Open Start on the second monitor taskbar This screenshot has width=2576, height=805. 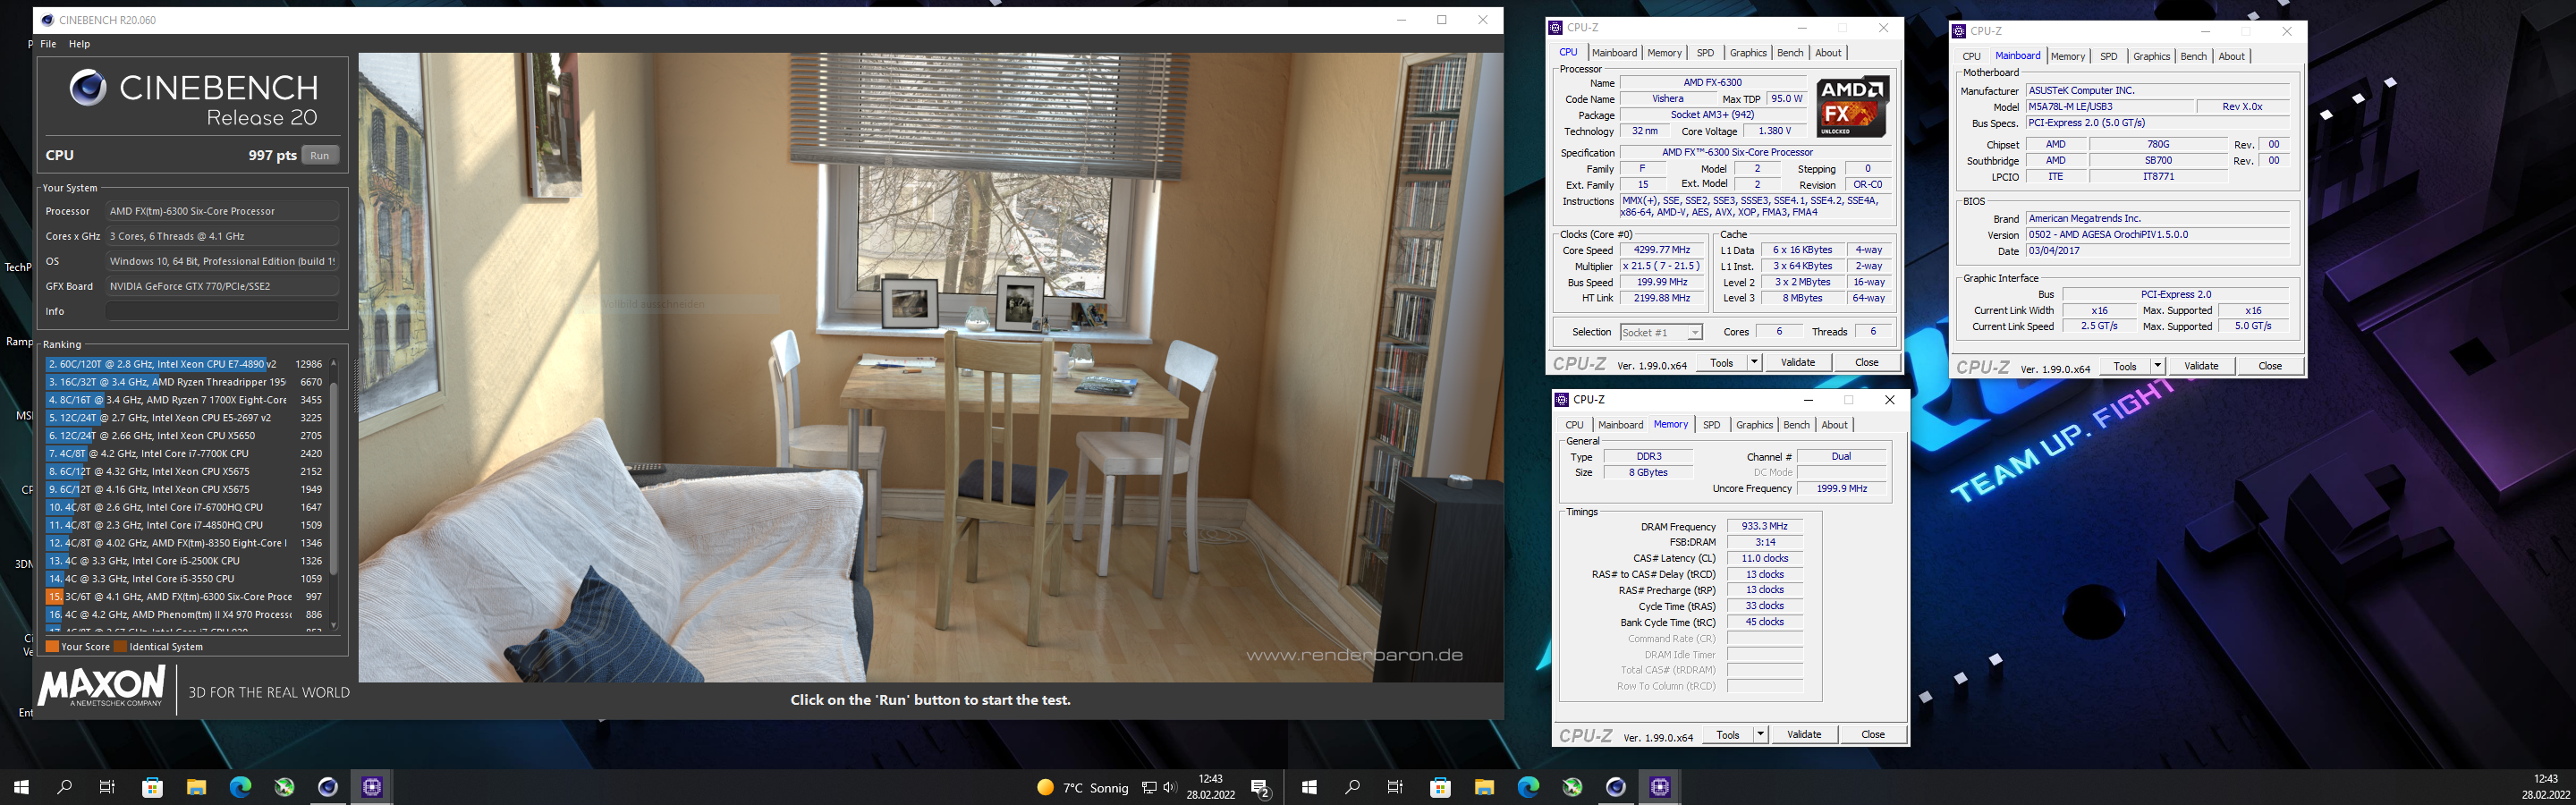pyautogui.click(x=1309, y=787)
